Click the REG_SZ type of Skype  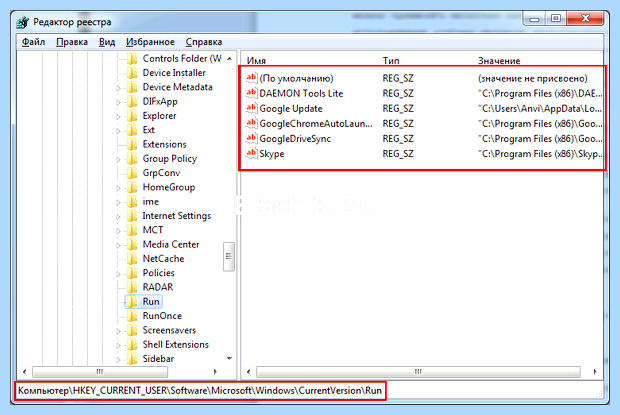[398, 154]
